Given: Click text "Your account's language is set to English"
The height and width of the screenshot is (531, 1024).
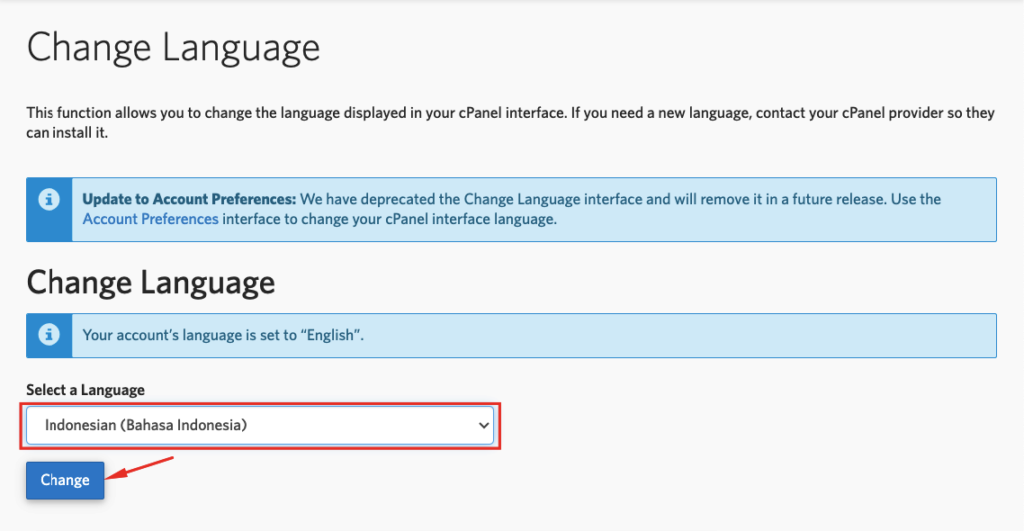Looking at the screenshot, I should (223, 335).
